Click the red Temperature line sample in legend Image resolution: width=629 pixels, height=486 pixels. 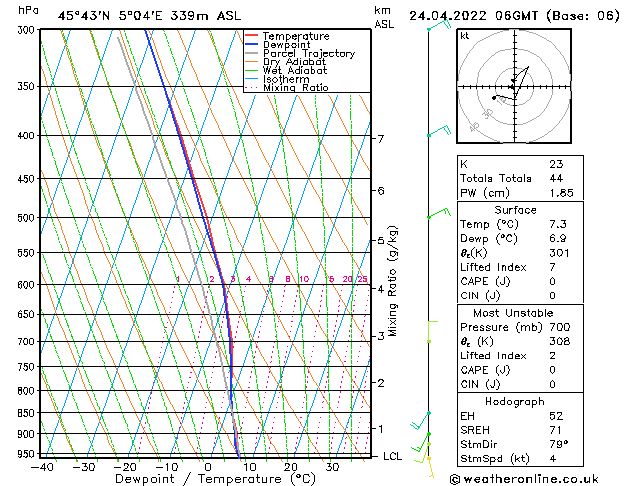tap(251, 36)
